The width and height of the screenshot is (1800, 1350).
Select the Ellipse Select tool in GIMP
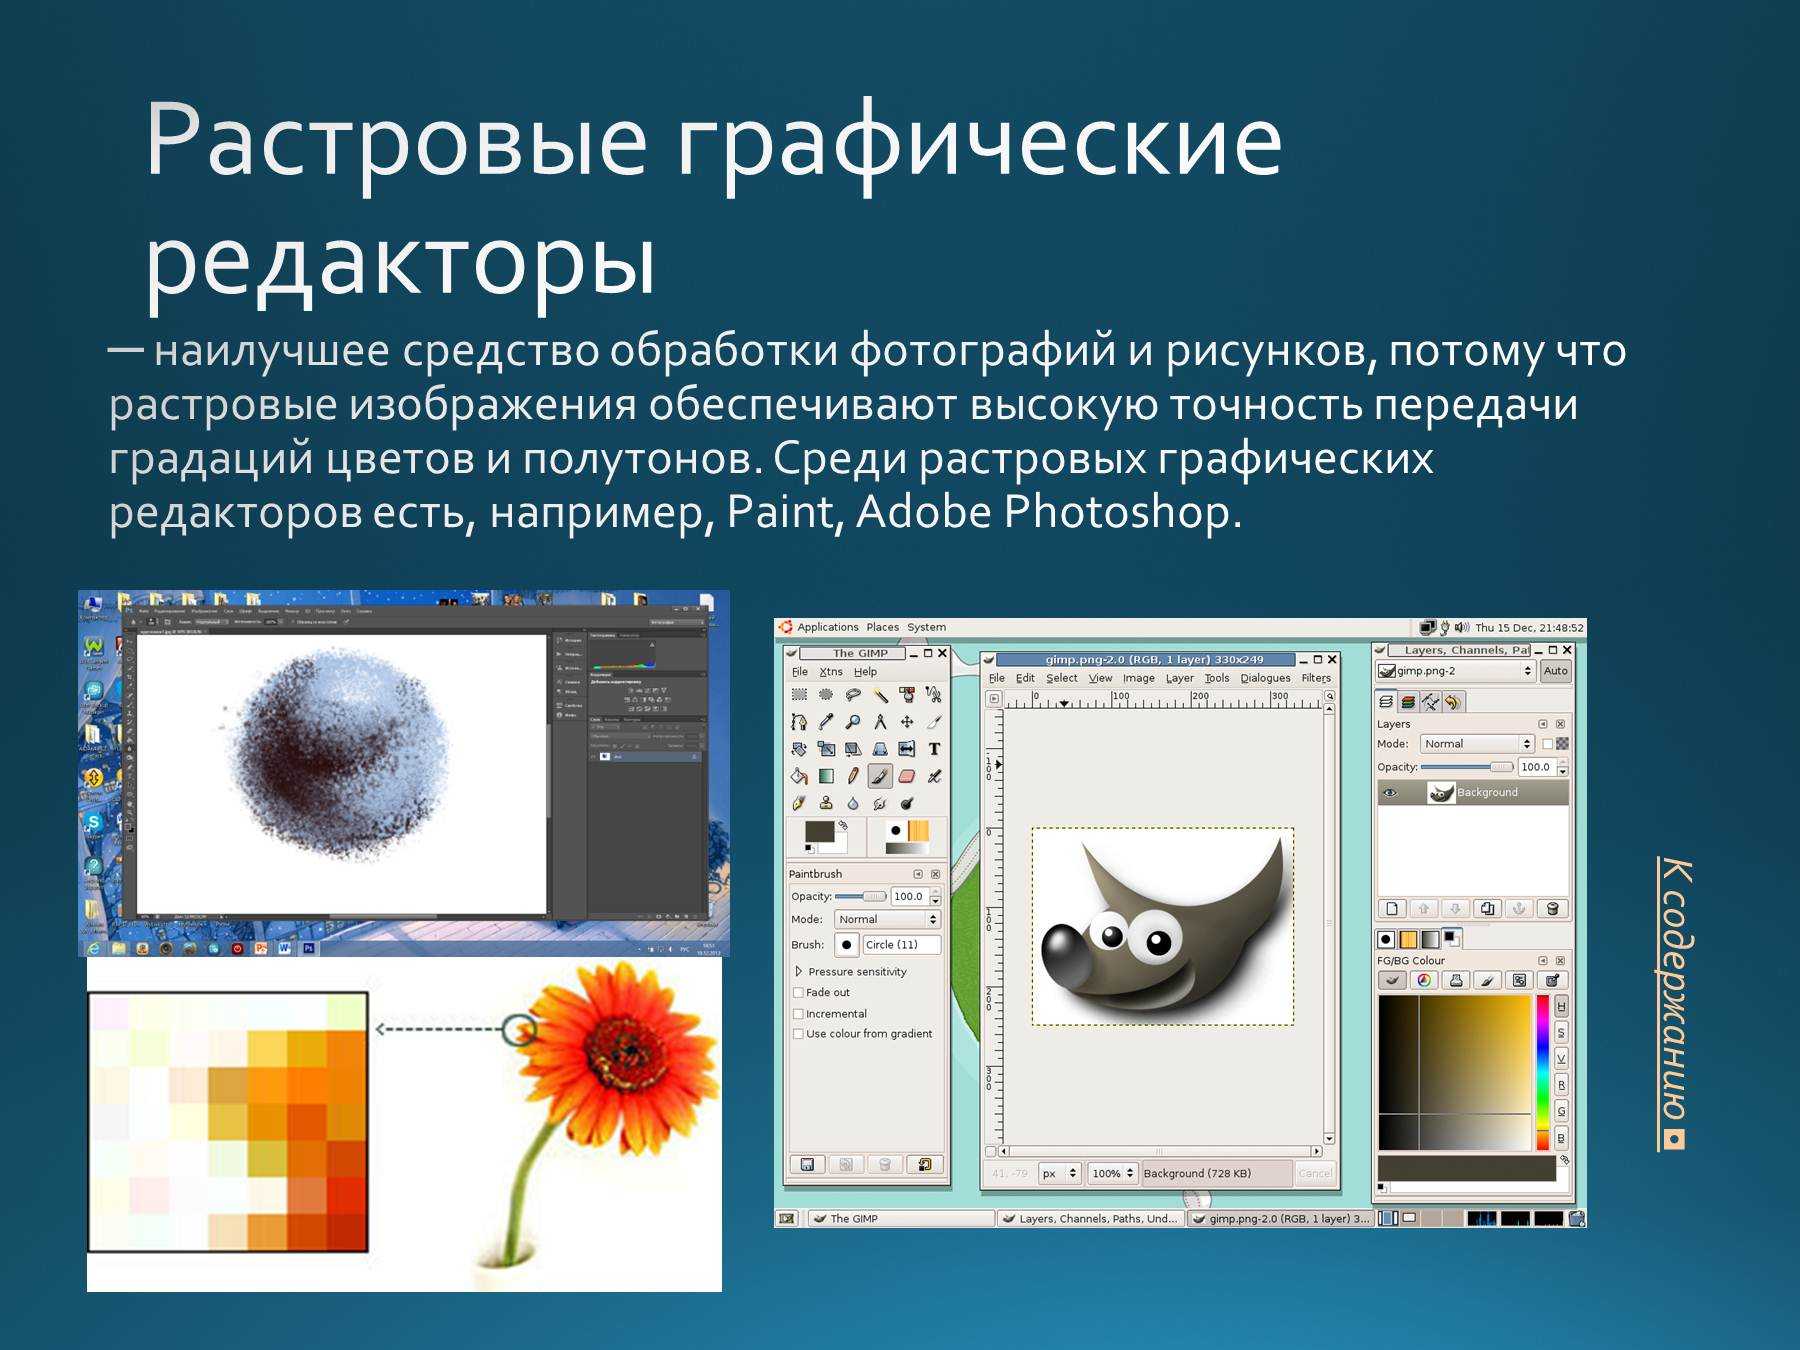826,695
